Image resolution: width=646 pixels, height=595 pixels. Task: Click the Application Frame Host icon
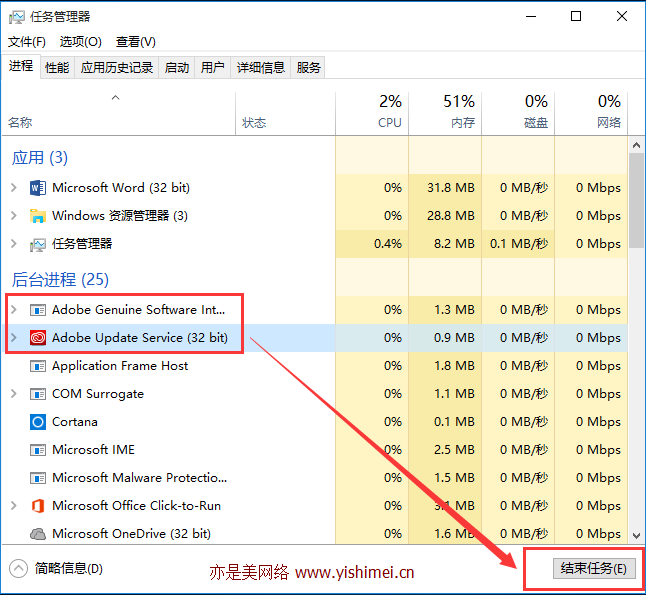pyautogui.click(x=38, y=366)
